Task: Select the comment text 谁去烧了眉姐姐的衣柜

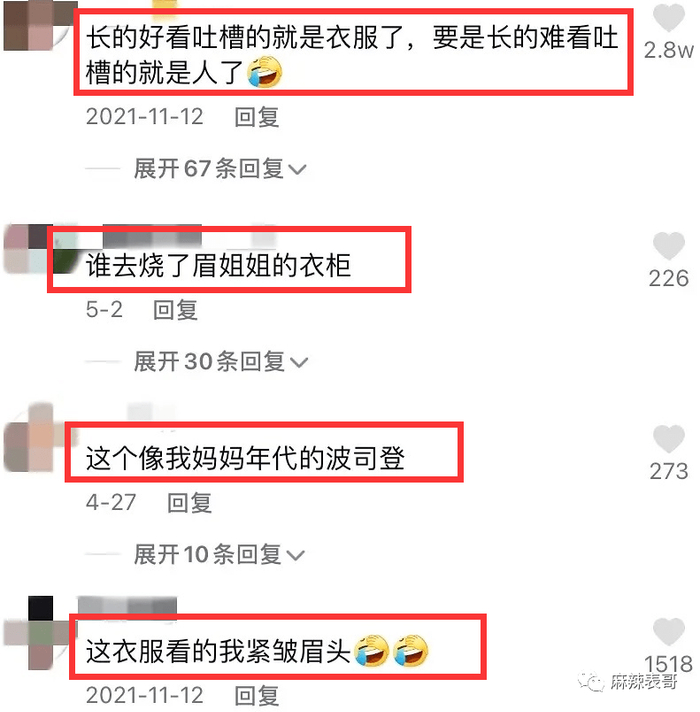Action: coord(218,265)
